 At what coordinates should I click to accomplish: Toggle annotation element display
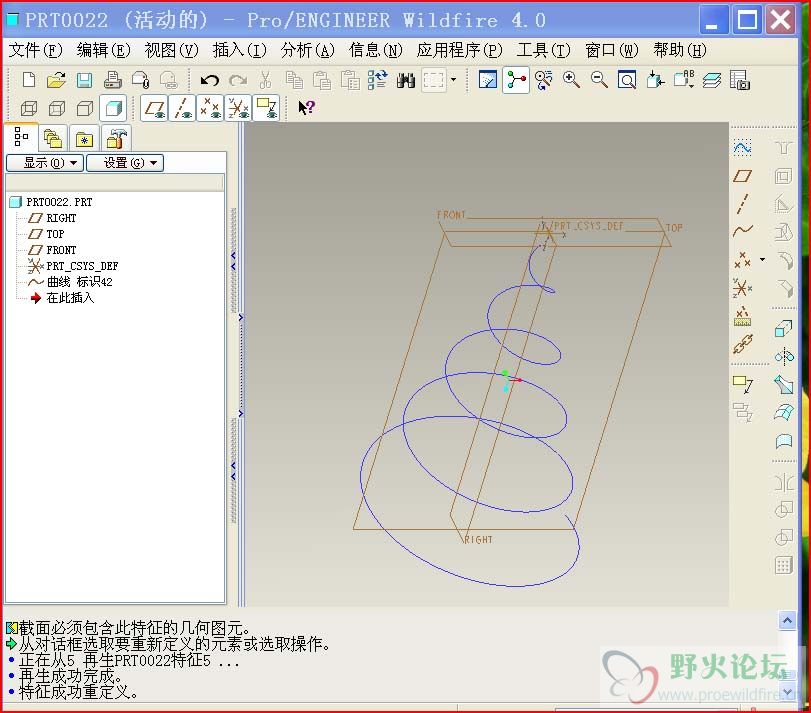point(266,108)
